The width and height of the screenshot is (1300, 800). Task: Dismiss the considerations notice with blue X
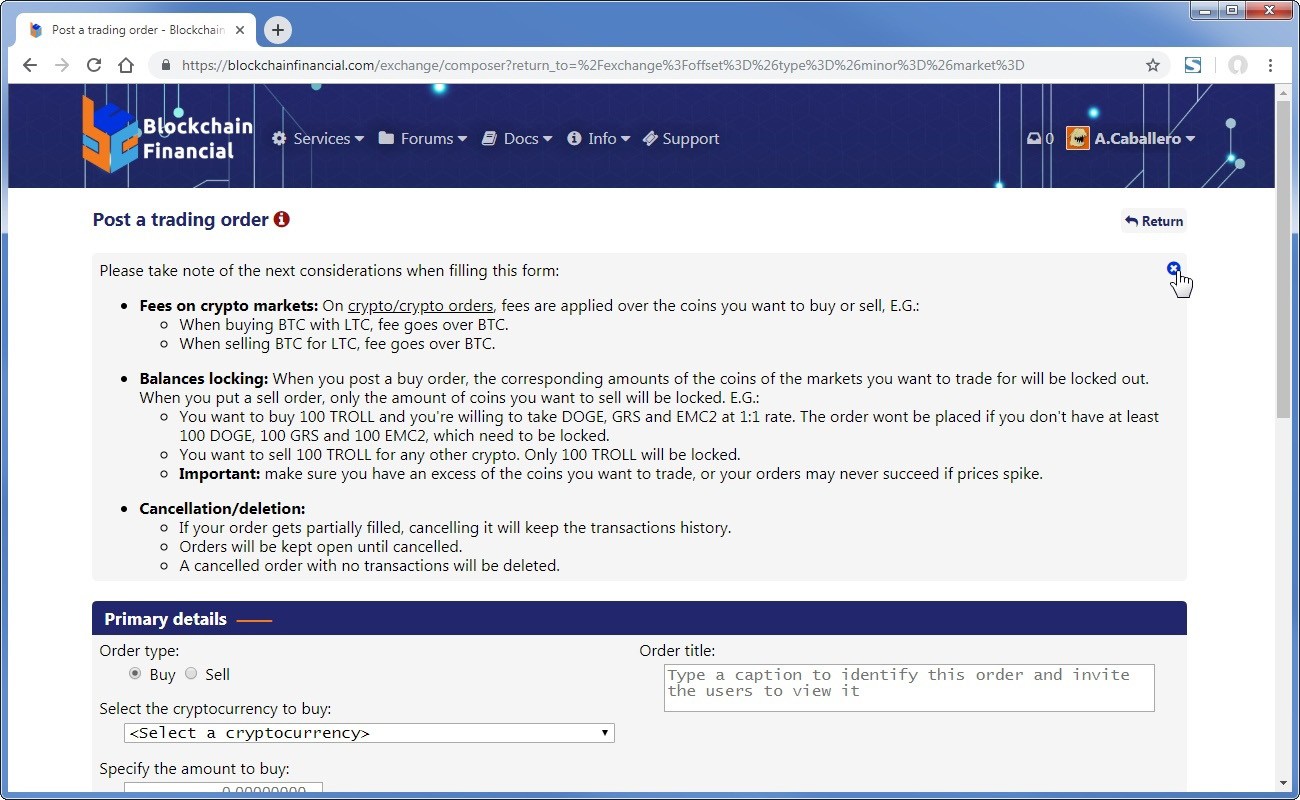coord(1173,268)
